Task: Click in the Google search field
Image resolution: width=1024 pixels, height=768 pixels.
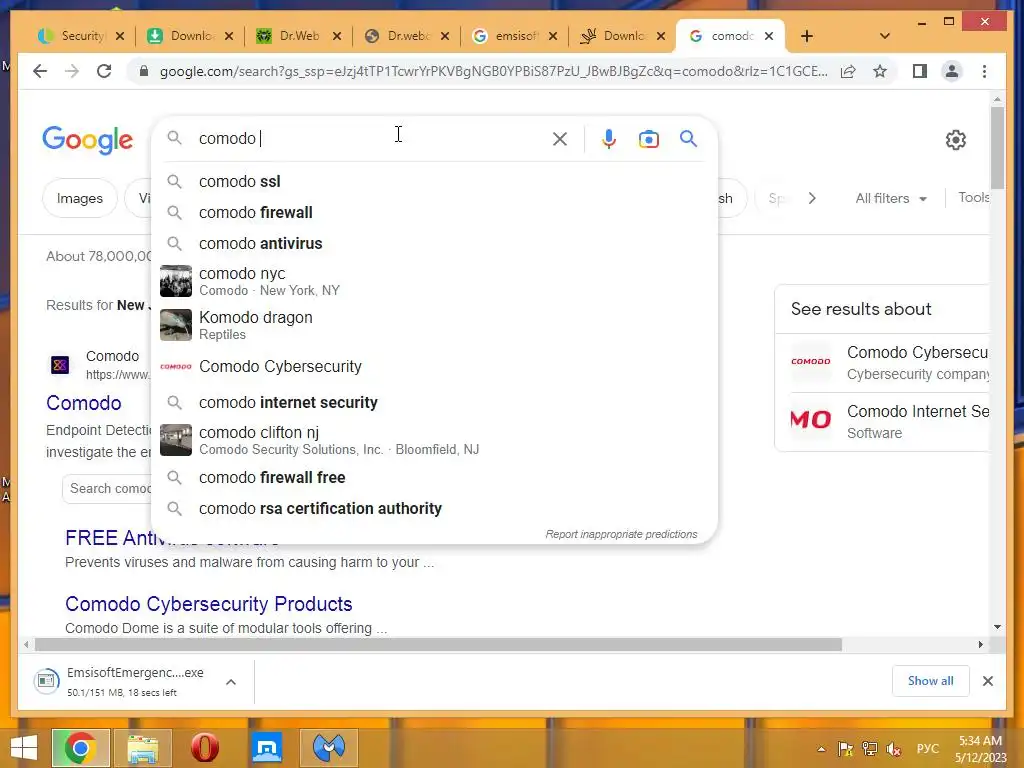Action: [x=372, y=138]
